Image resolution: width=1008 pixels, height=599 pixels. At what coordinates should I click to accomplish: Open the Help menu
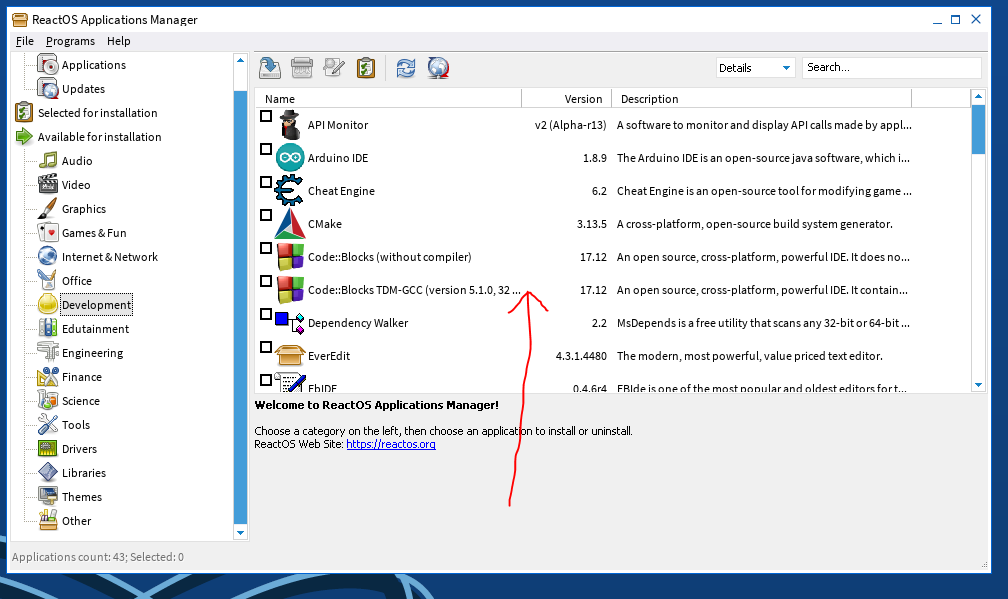coord(118,41)
